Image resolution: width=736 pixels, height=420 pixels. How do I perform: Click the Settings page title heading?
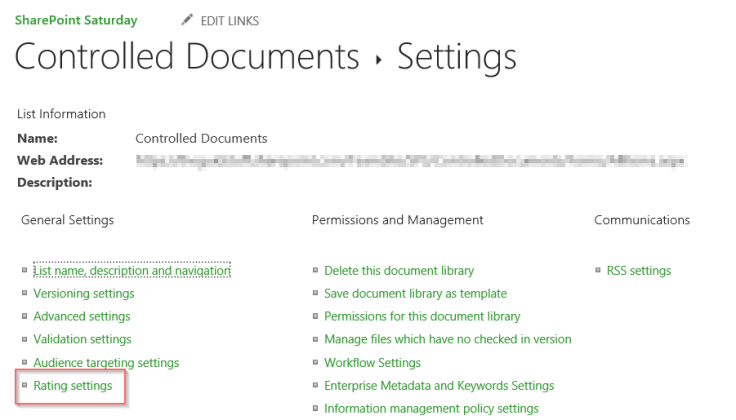coord(457,57)
